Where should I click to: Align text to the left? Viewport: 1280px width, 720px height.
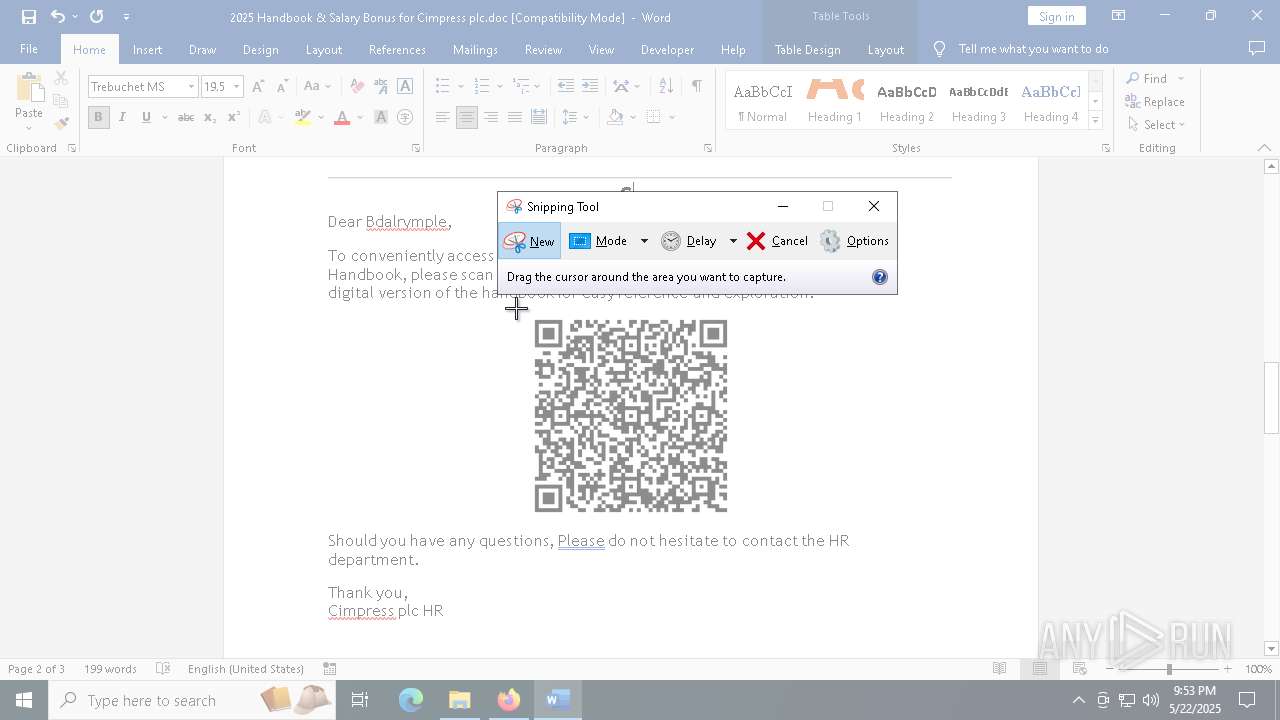click(x=443, y=117)
